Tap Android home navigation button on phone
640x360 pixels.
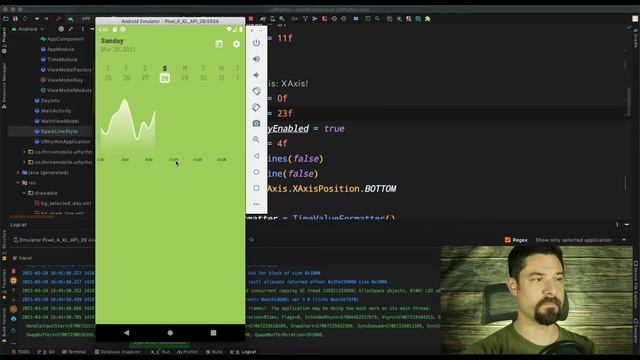(170, 333)
